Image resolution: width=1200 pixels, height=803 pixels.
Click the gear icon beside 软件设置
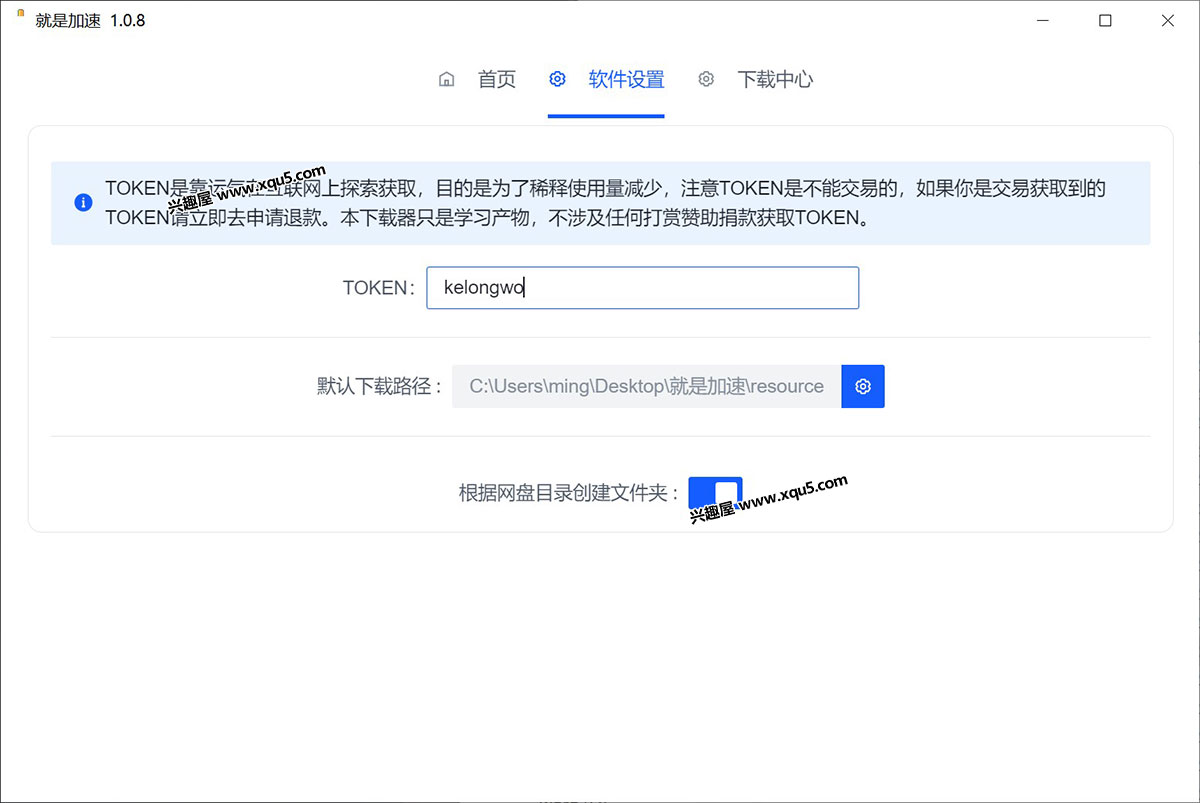pyautogui.click(x=558, y=80)
